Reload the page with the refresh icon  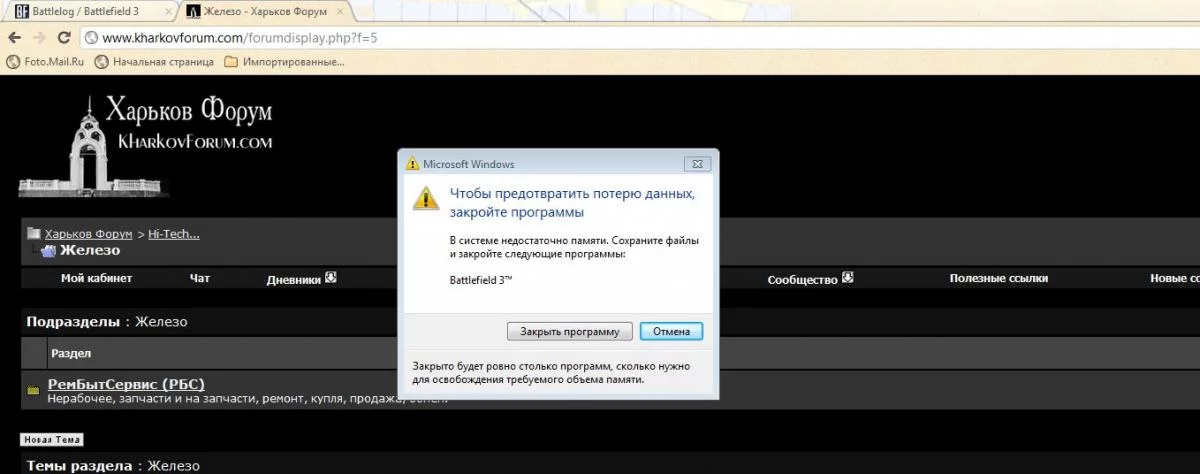[64, 38]
